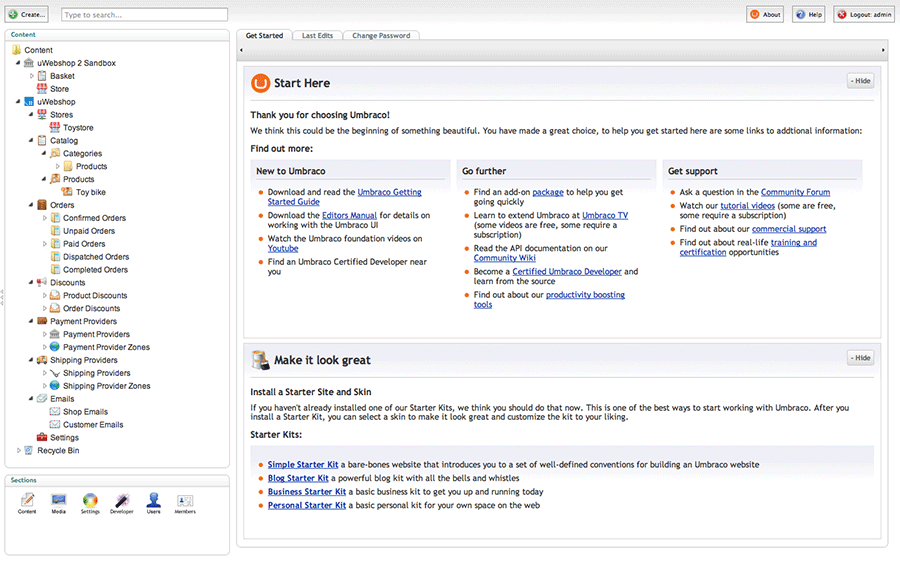The image size is (900, 565).
Task: Open the Business Starter Kit link
Action: (x=307, y=492)
